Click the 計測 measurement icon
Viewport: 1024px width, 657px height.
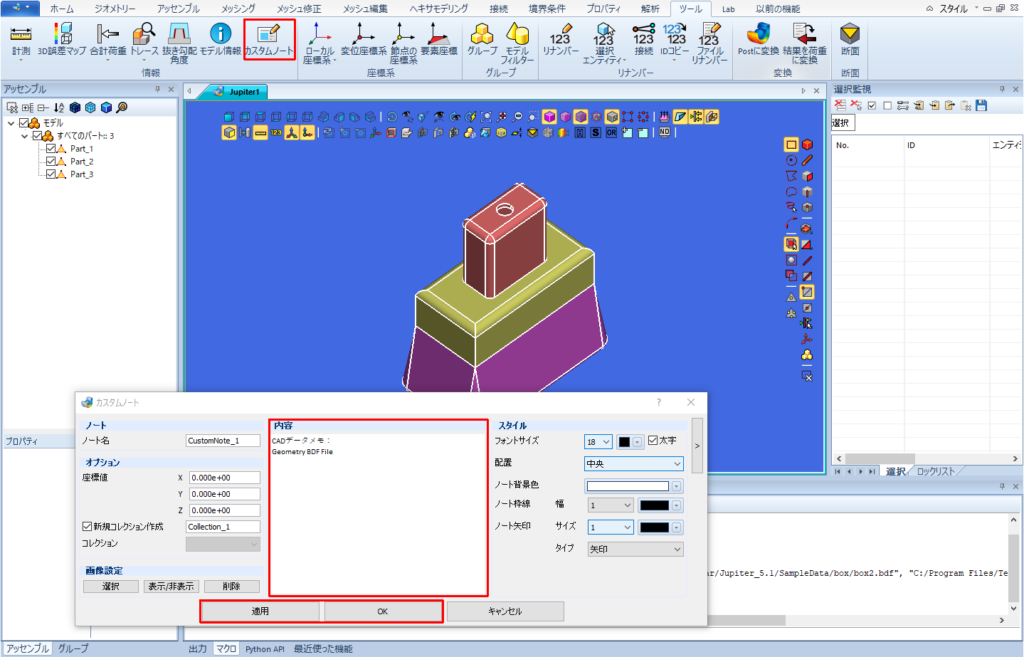21,39
